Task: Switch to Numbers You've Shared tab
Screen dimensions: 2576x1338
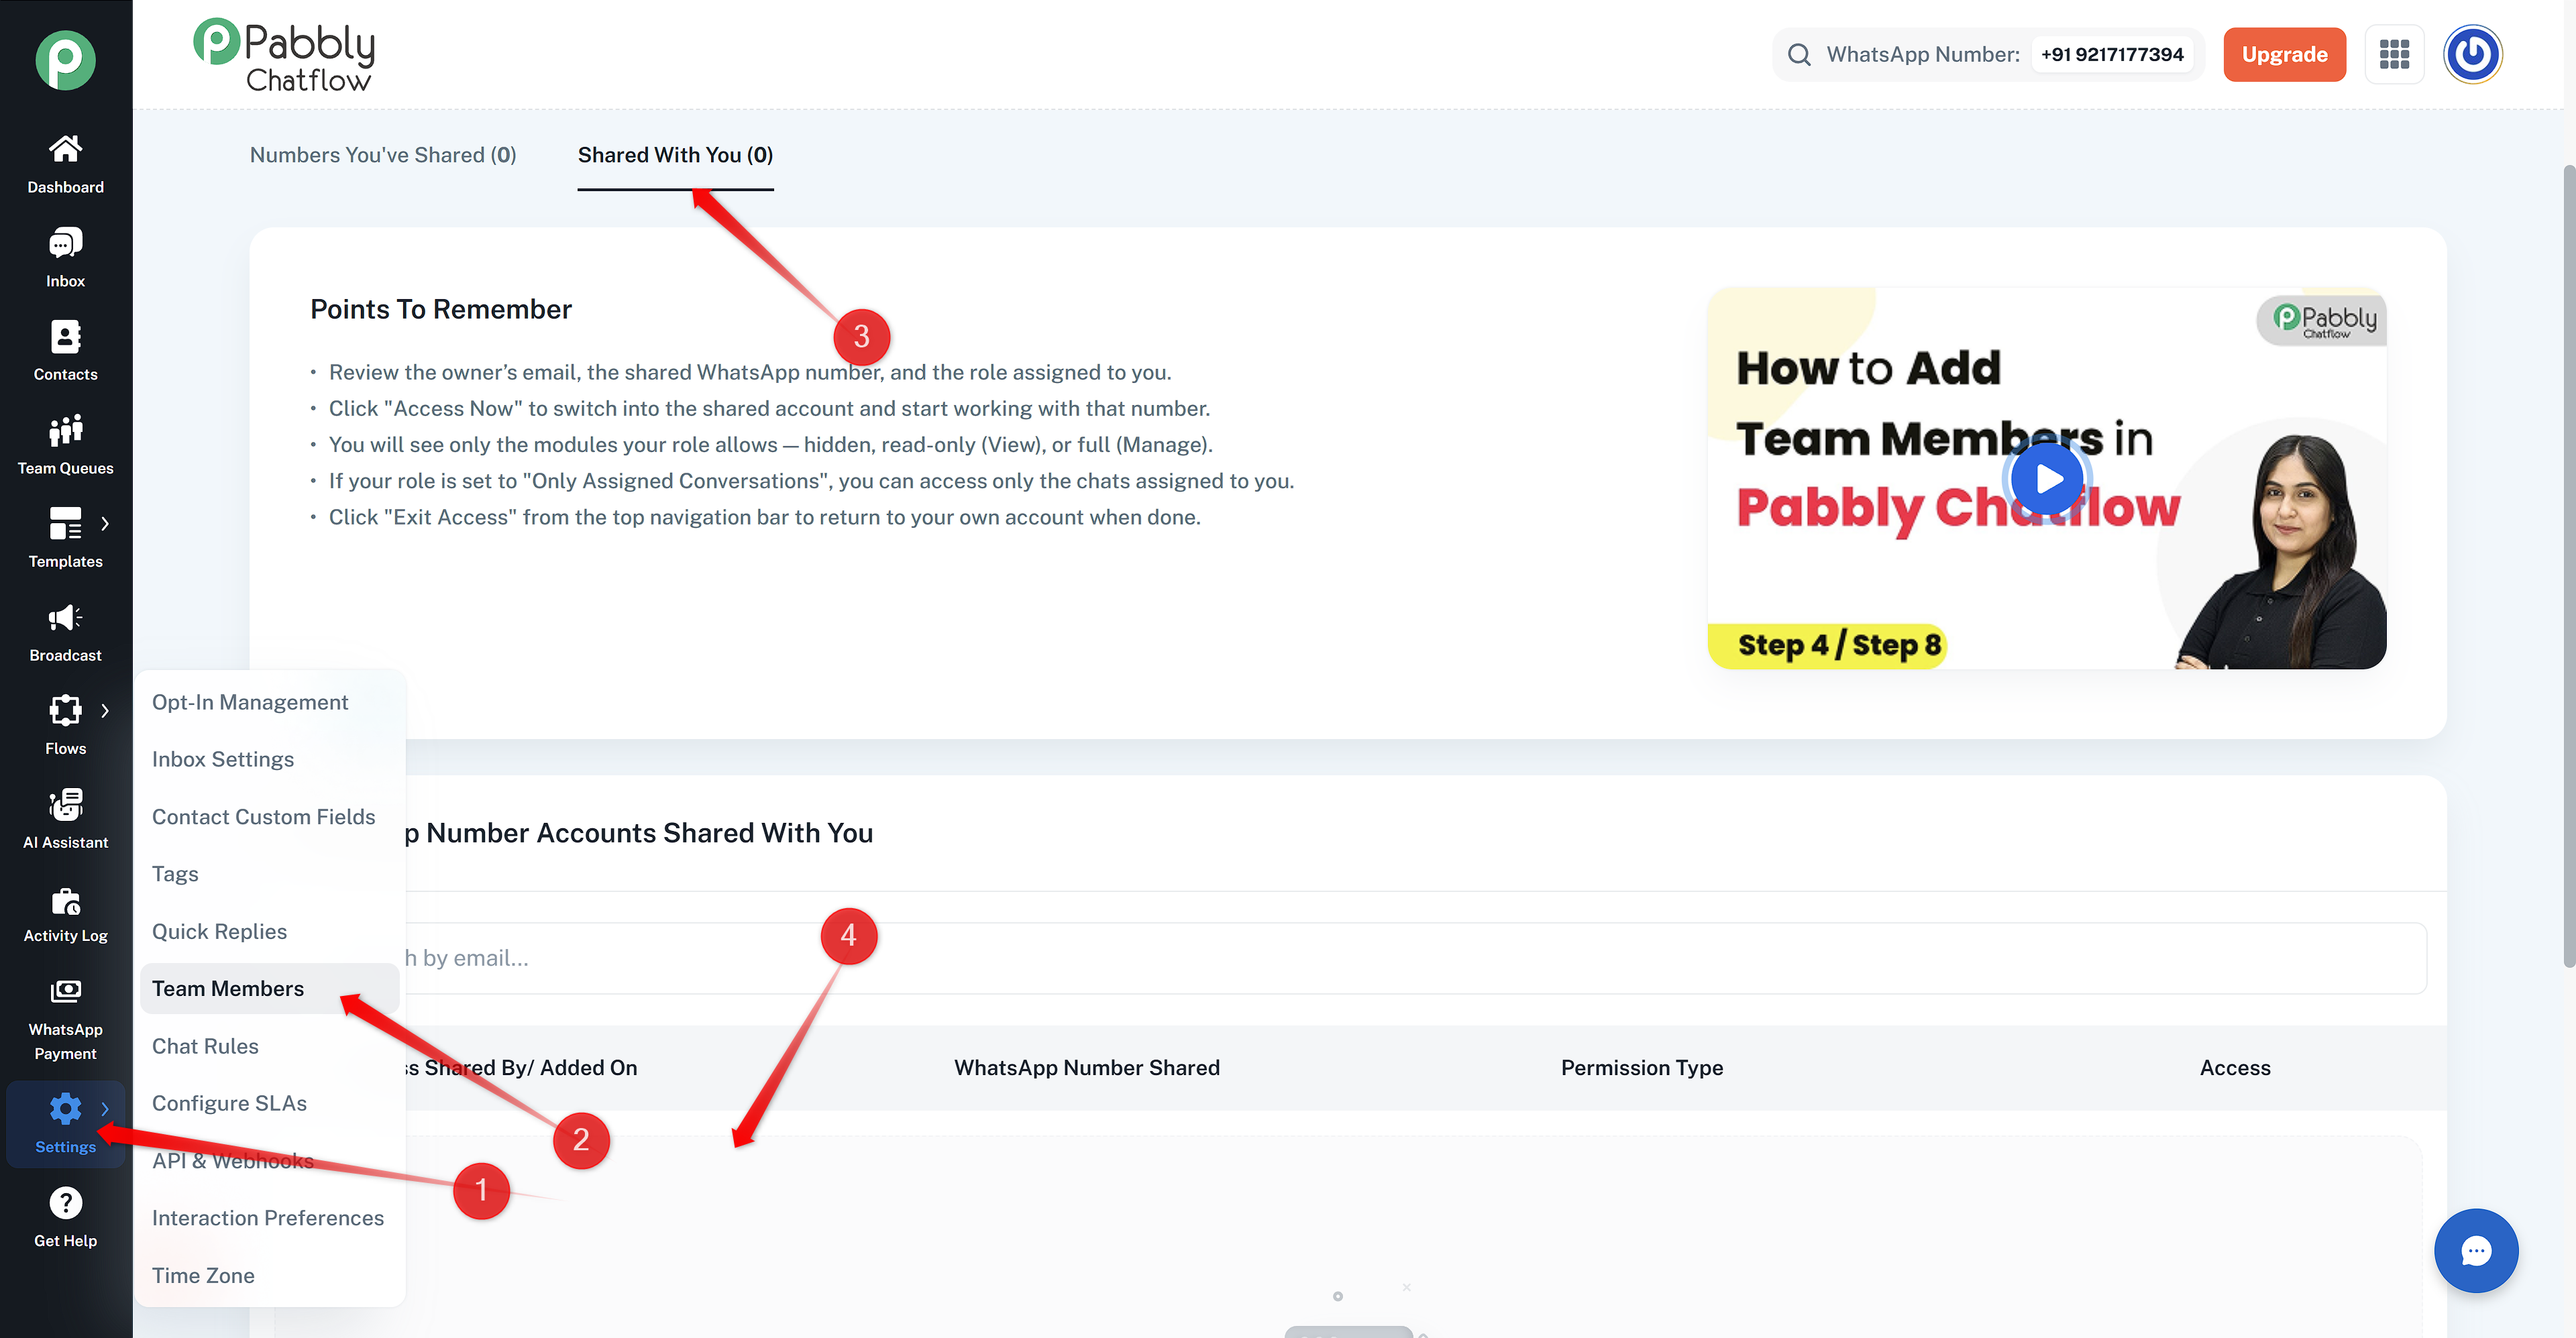Action: point(383,155)
